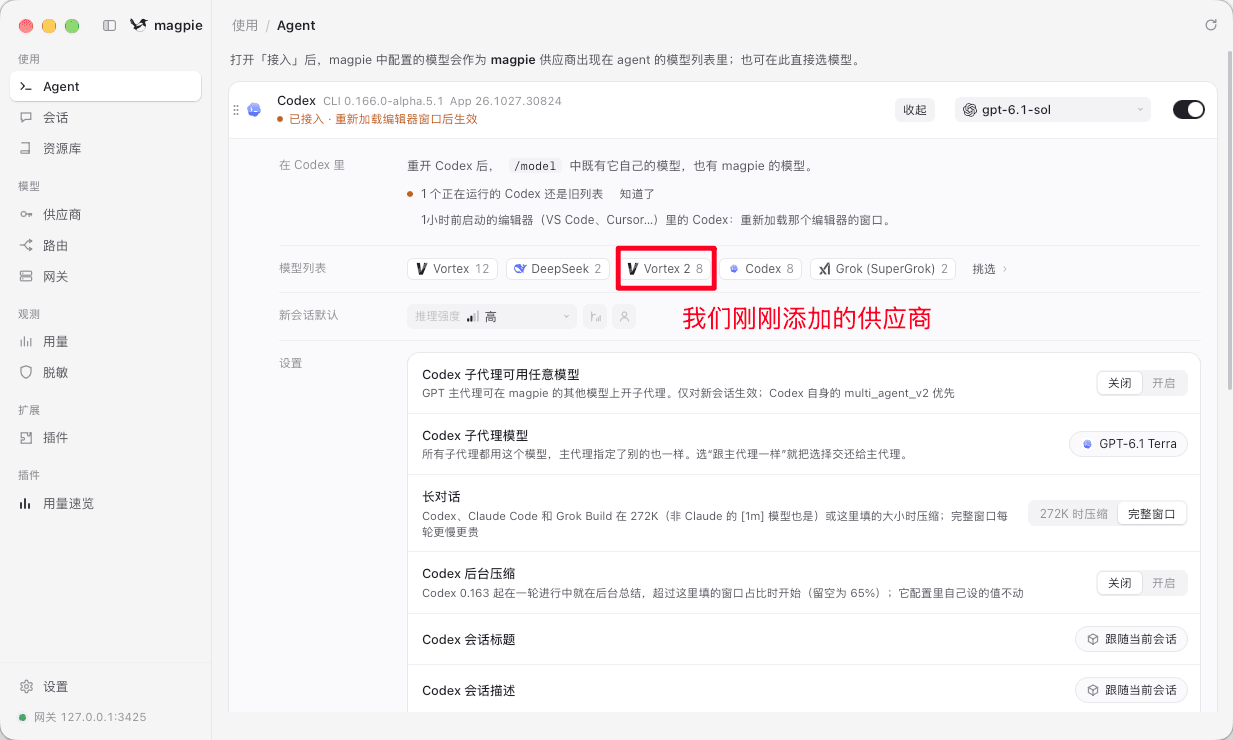Click the xAI logo in the Grok chip
Image resolution: width=1233 pixels, height=740 pixels.
click(x=825, y=269)
